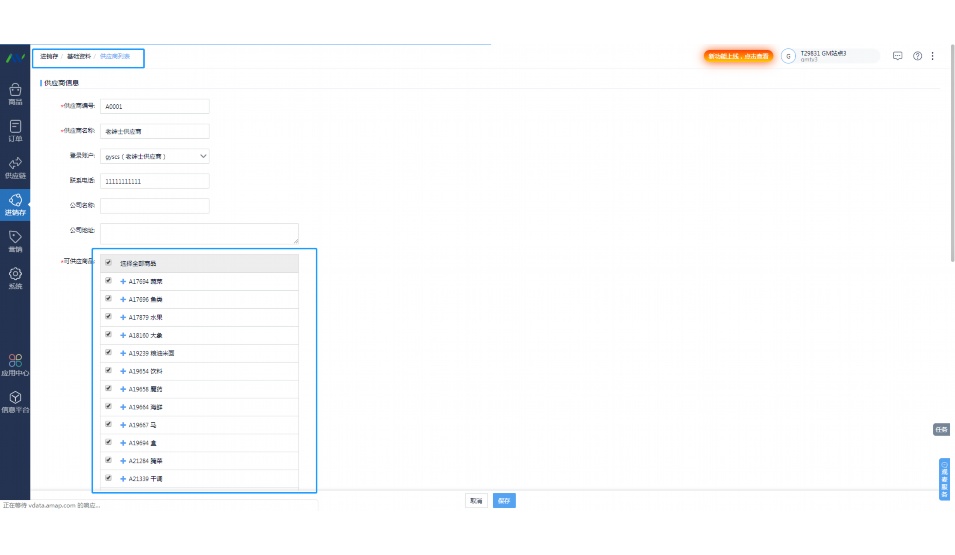Click the 公司名称 input field
The width and height of the screenshot is (955, 555).
(x=155, y=206)
